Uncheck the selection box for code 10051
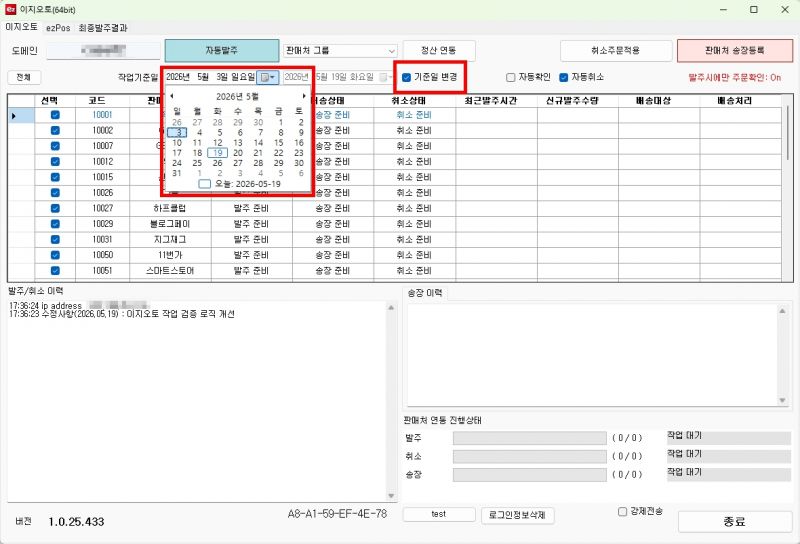This screenshot has width=800, height=544. pyautogui.click(x=55, y=270)
